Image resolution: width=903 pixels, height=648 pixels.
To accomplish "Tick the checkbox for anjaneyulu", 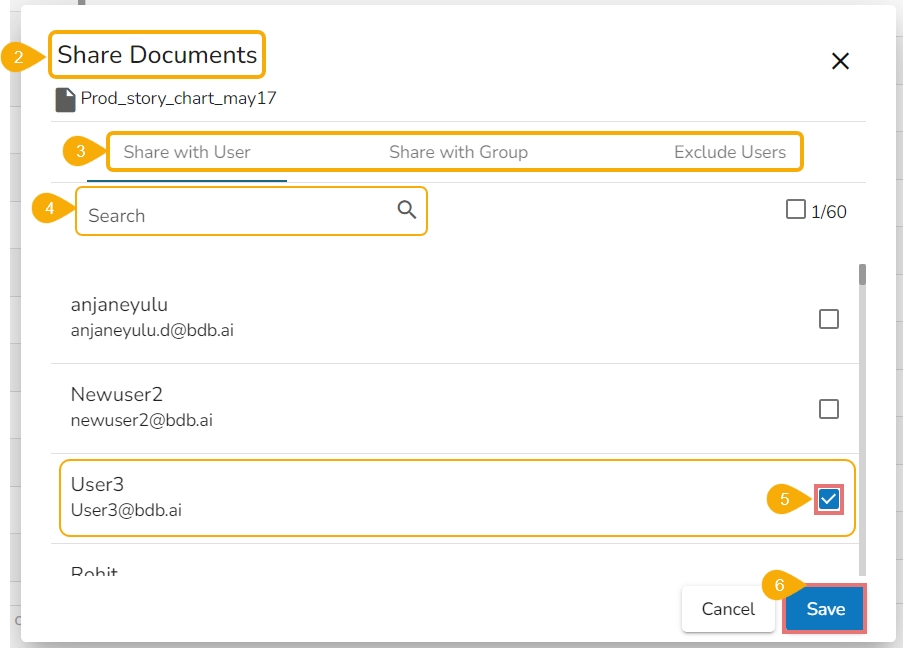I will [828, 319].
